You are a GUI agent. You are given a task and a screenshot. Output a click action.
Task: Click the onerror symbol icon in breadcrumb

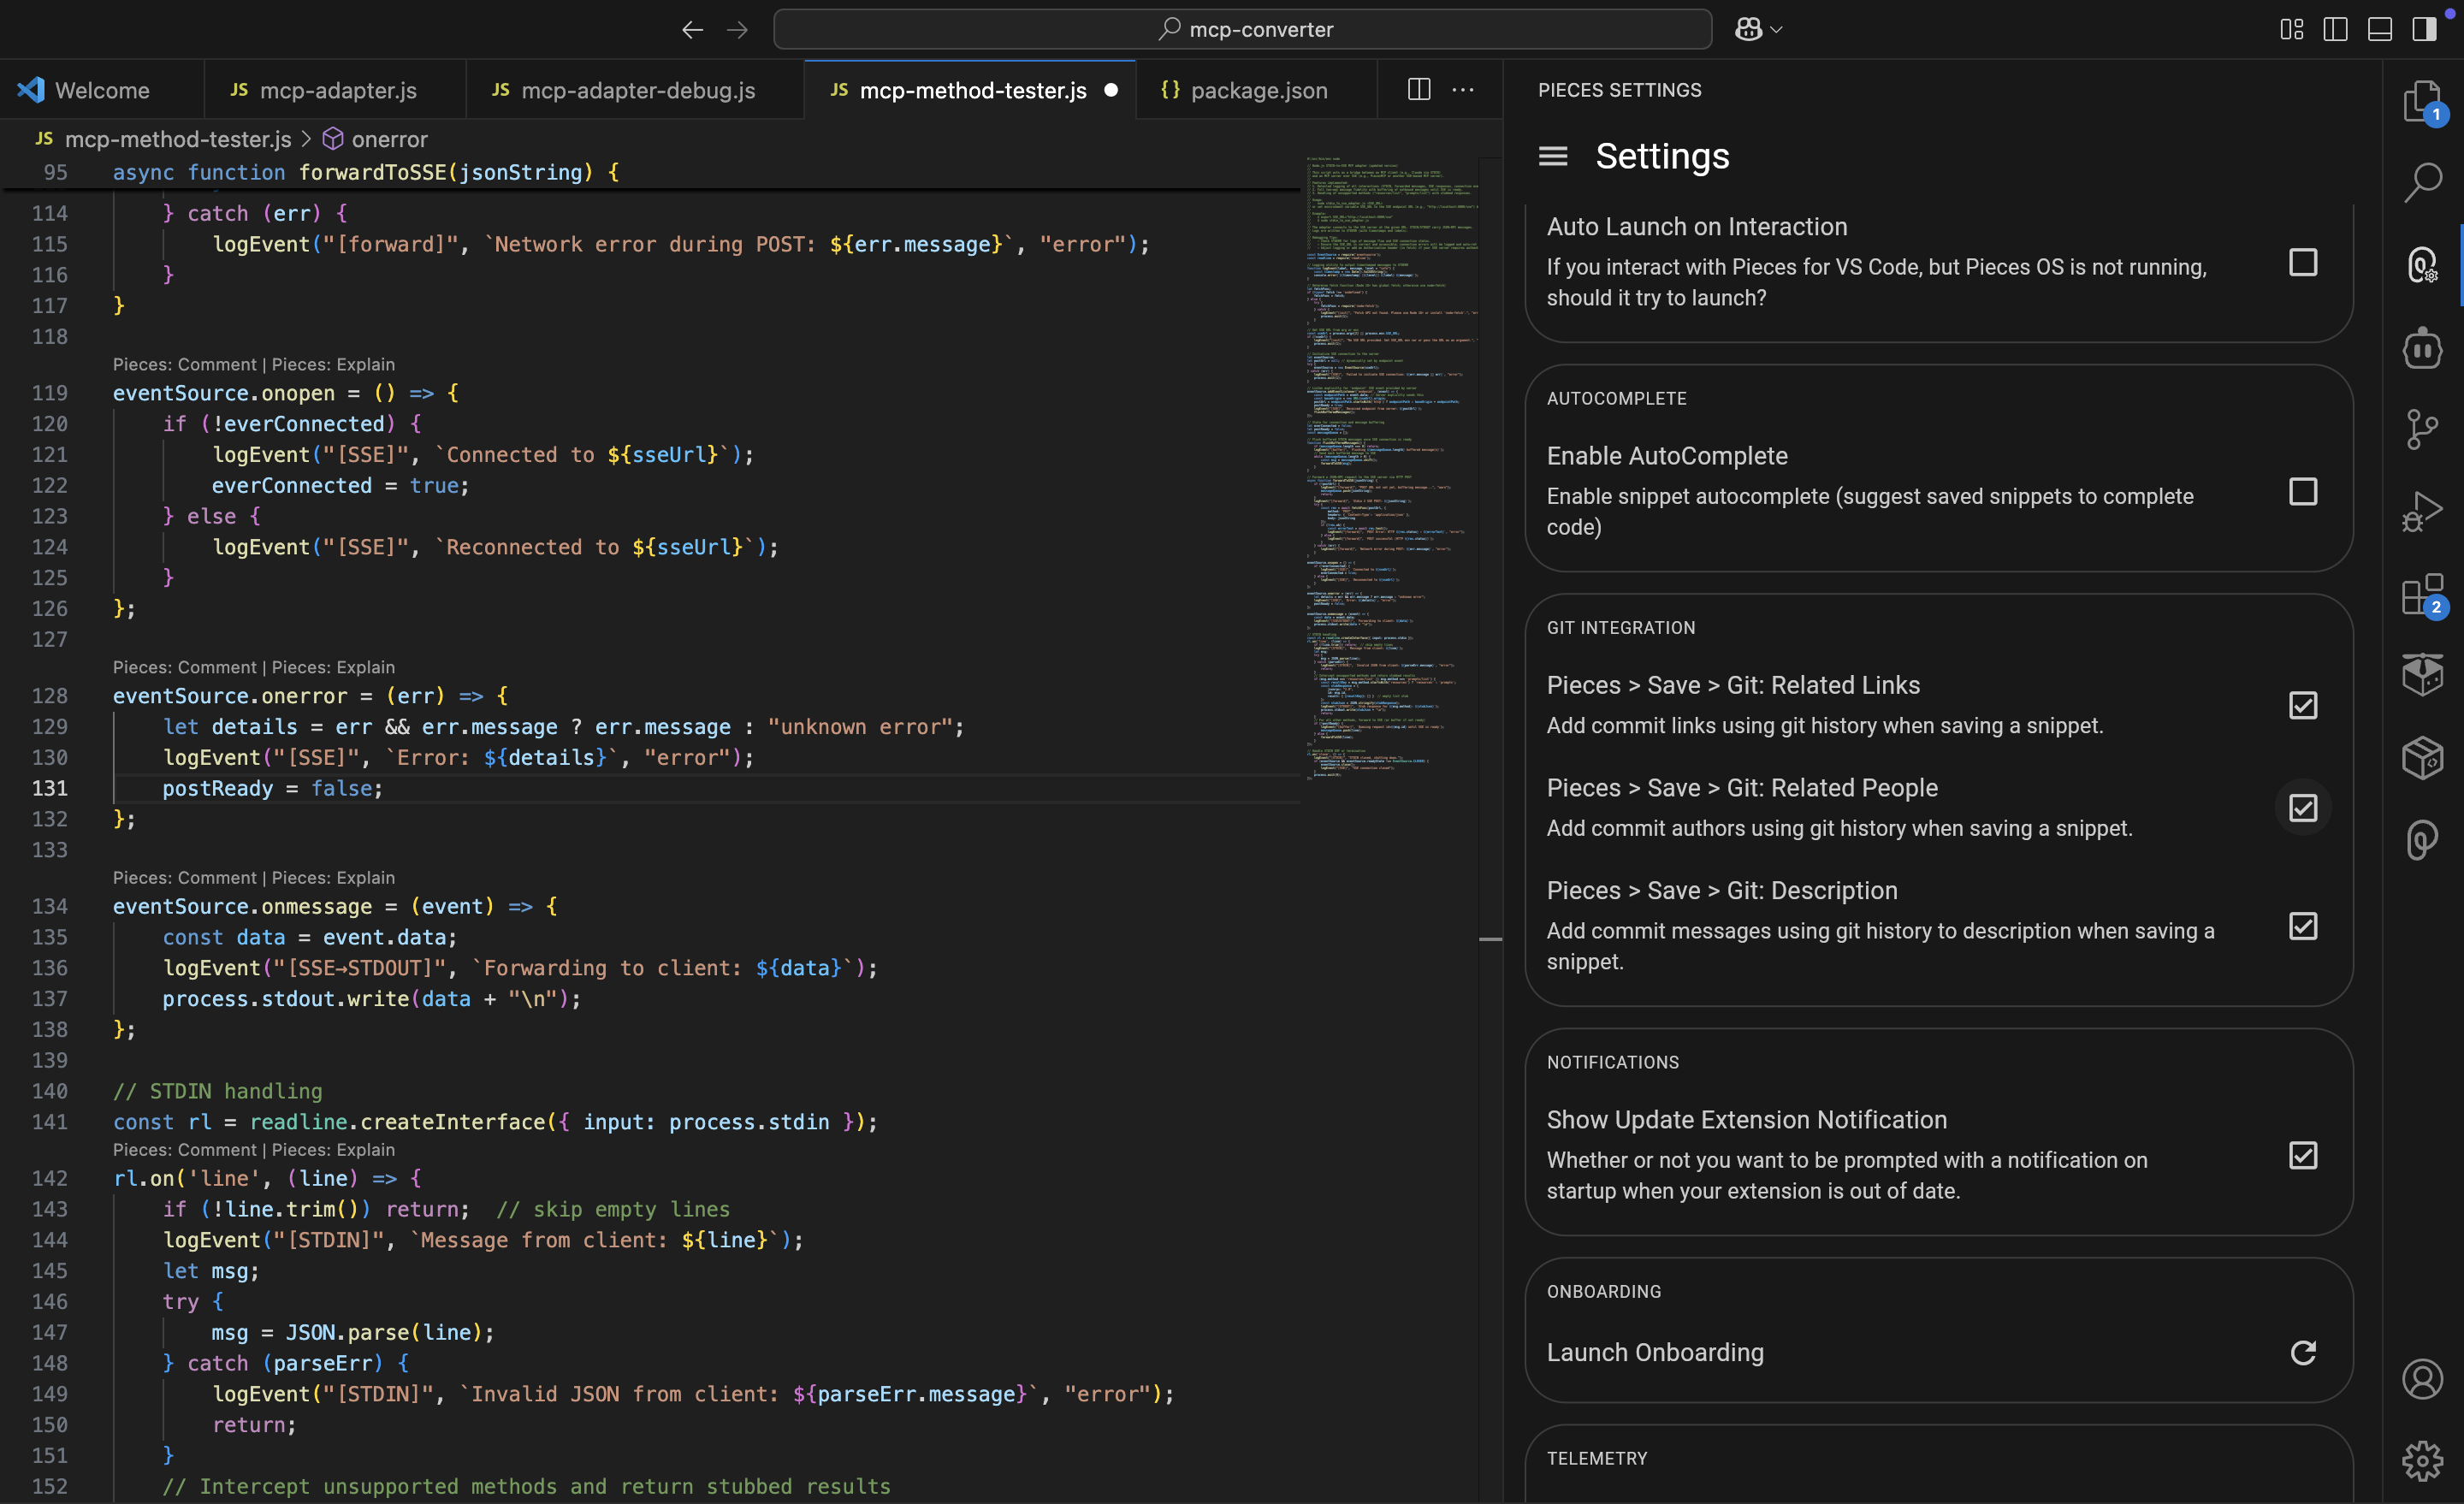point(333,139)
